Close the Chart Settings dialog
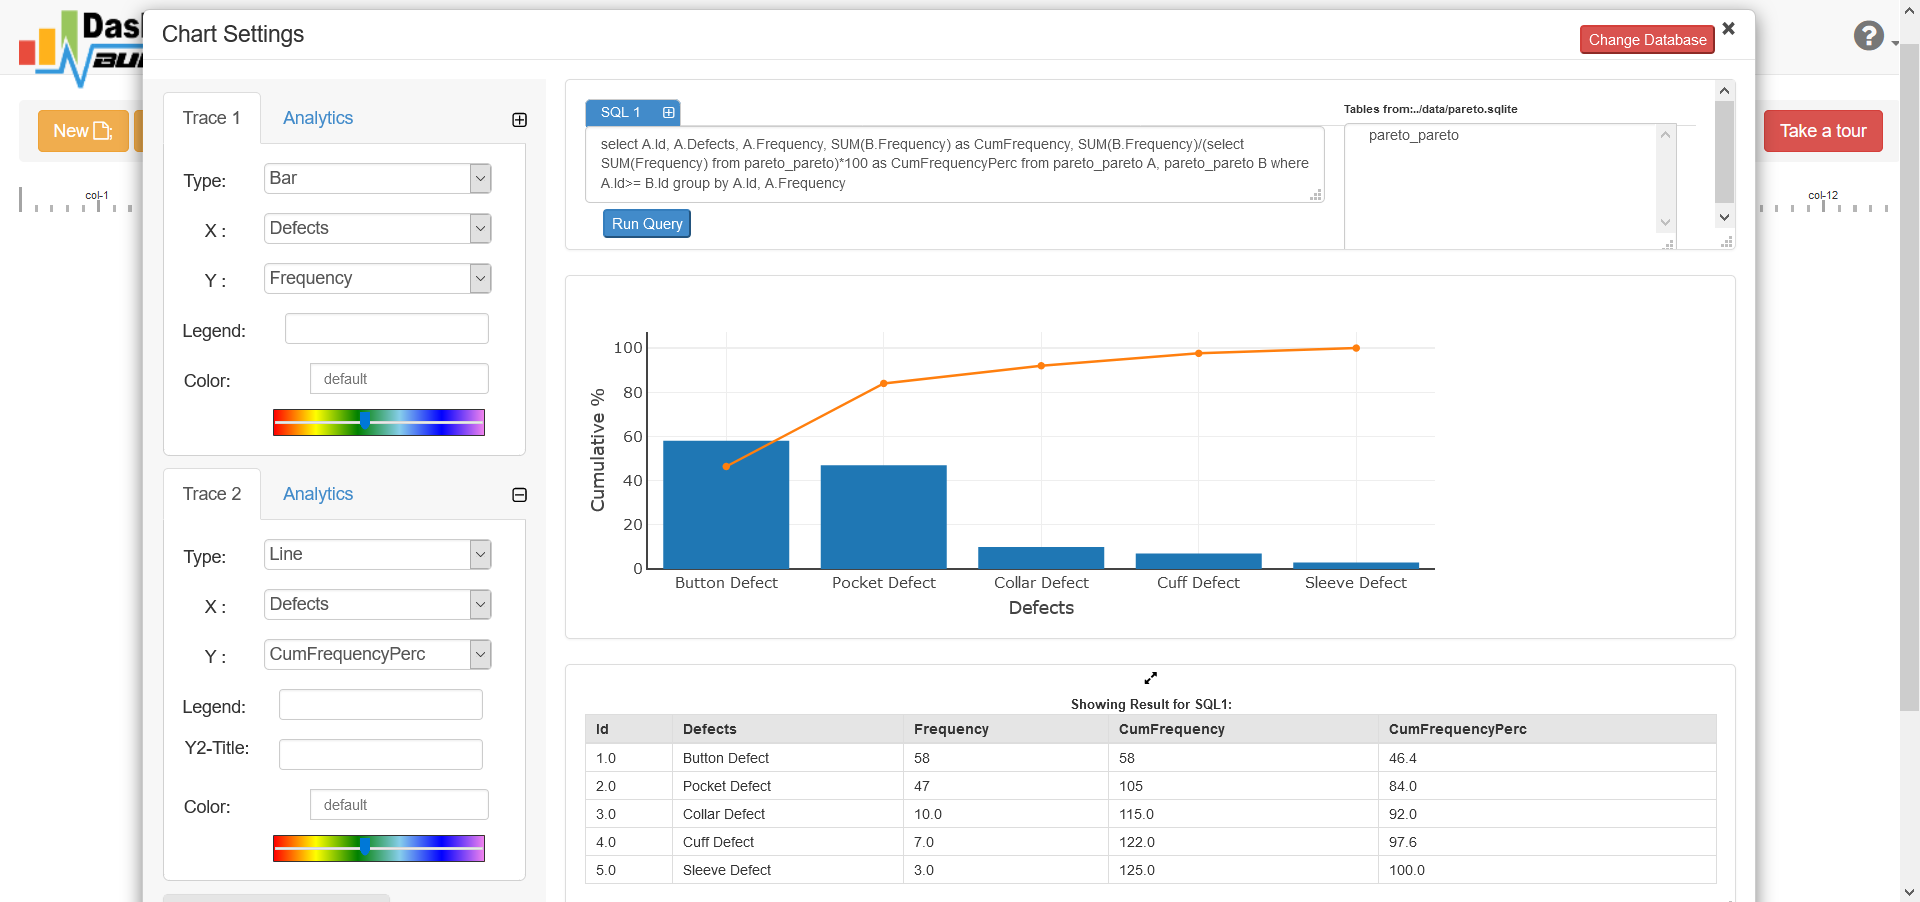The image size is (1920, 902). coord(1728,29)
